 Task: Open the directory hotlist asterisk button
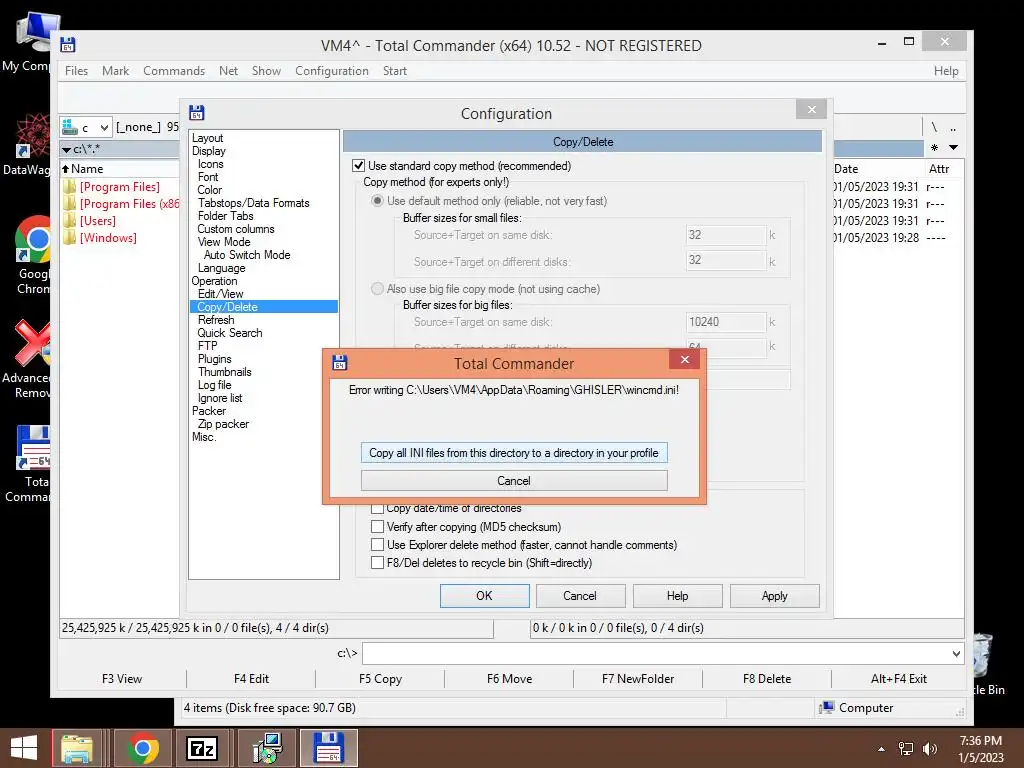(x=935, y=148)
